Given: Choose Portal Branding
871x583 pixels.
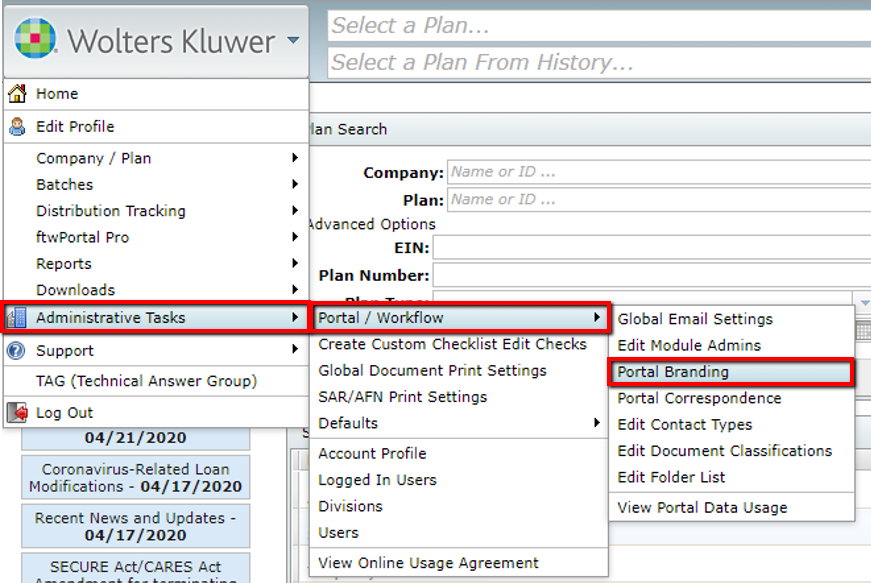Looking at the screenshot, I should 731,372.
